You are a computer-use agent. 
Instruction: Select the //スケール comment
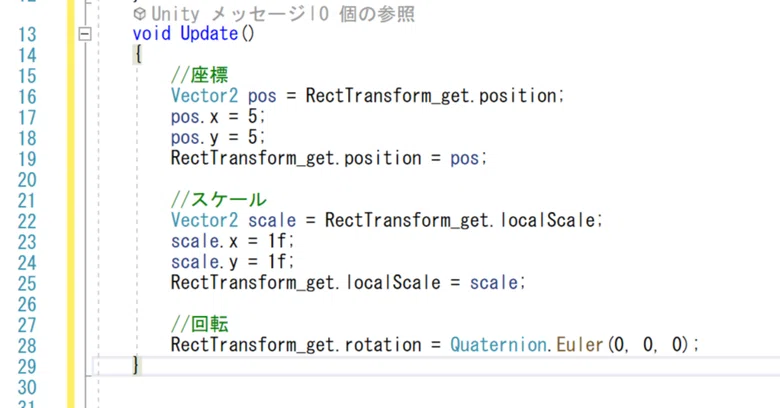218,200
